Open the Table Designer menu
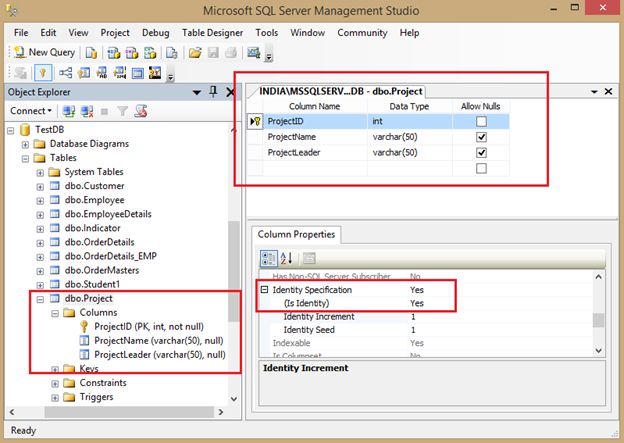This screenshot has width=624, height=443. pyautogui.click(x=213, y=33)
